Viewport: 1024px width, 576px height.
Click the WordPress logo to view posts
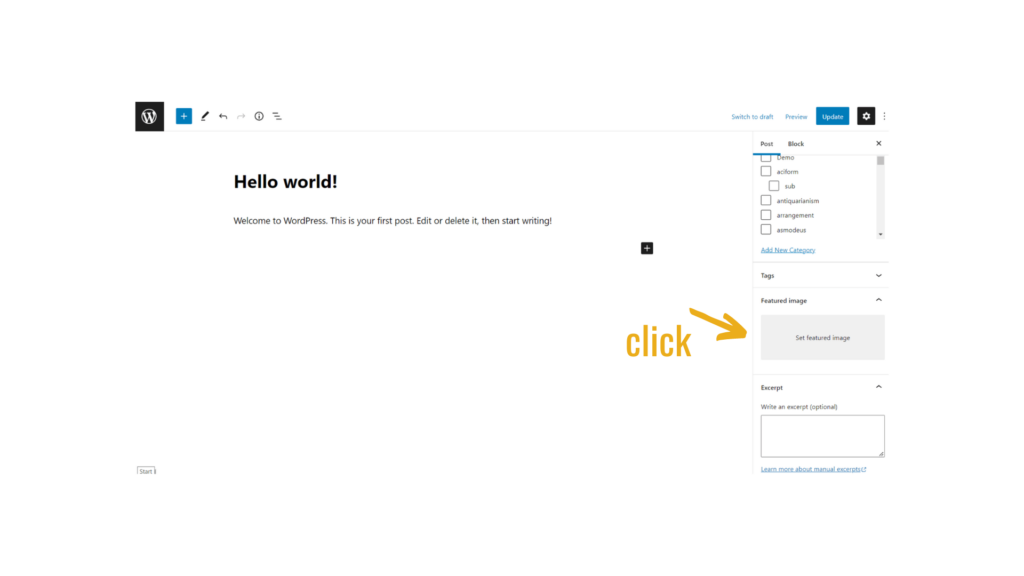click(x=150, y=116)
